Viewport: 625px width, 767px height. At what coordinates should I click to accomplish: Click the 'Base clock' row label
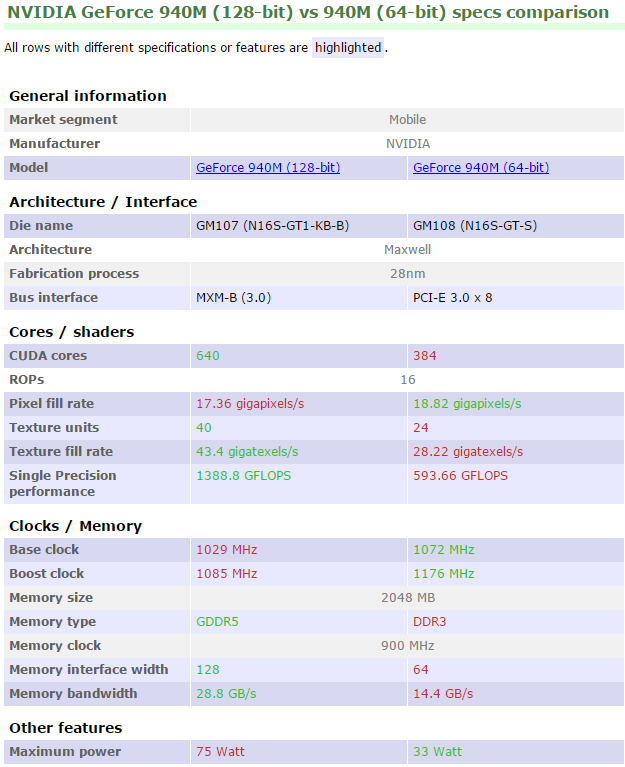tap(44, 550)
